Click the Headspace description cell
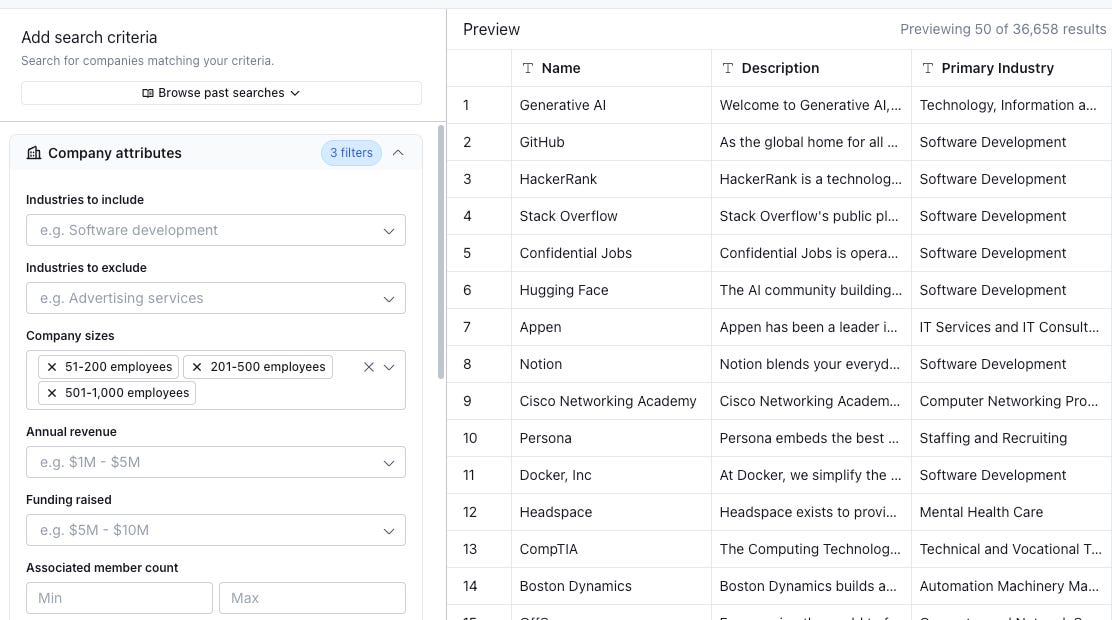Image resolution: width=1112 pixels, height=620 pixels. (x=811, y=512)
